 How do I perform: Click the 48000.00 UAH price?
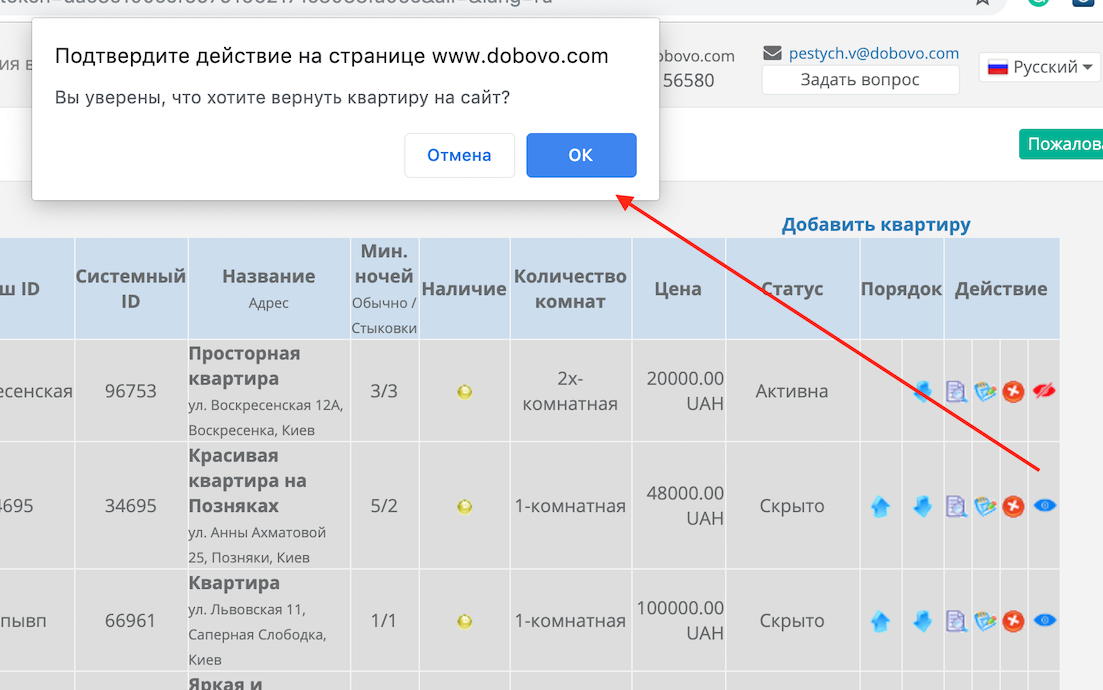(x=685, y=506)
